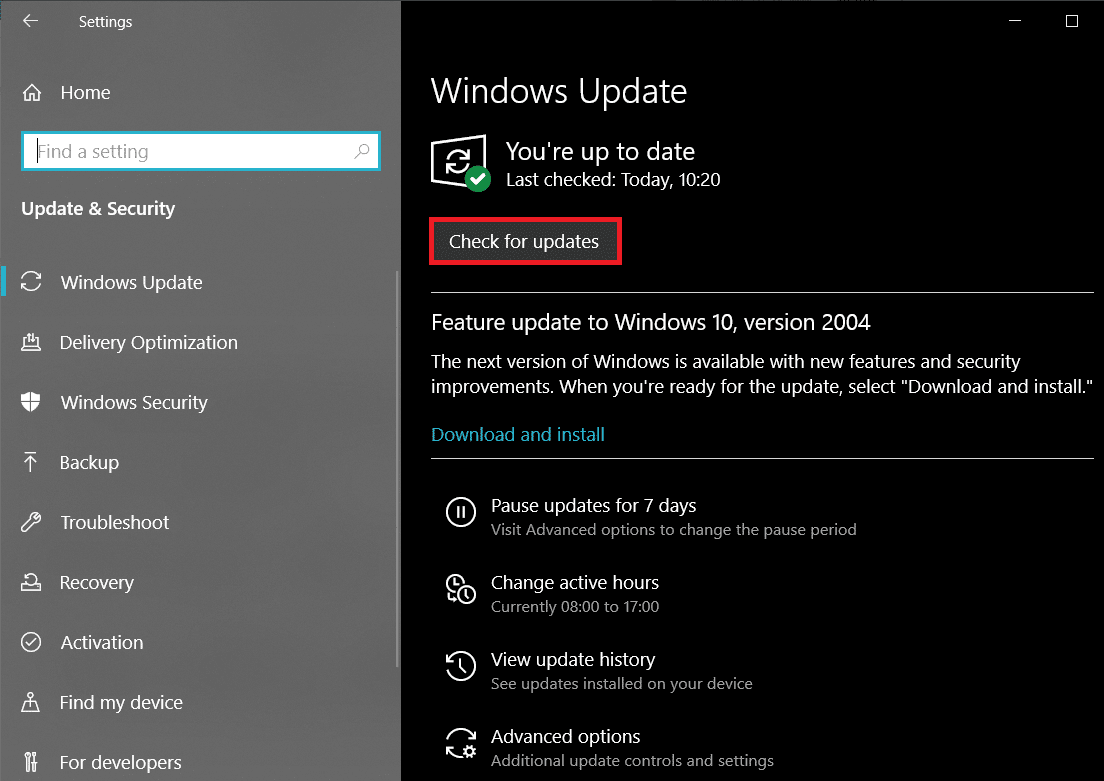The height and width of the screenshot is (781, 1104).
Task: Click the Windows Security shield icon
Action: tap(31, 402)
